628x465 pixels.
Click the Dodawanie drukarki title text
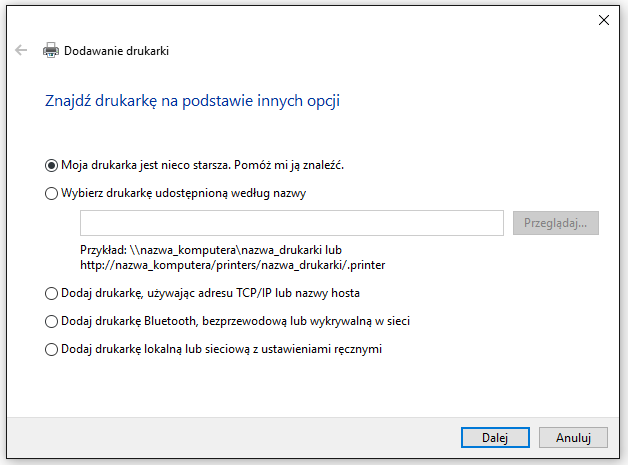pos(116,51)
